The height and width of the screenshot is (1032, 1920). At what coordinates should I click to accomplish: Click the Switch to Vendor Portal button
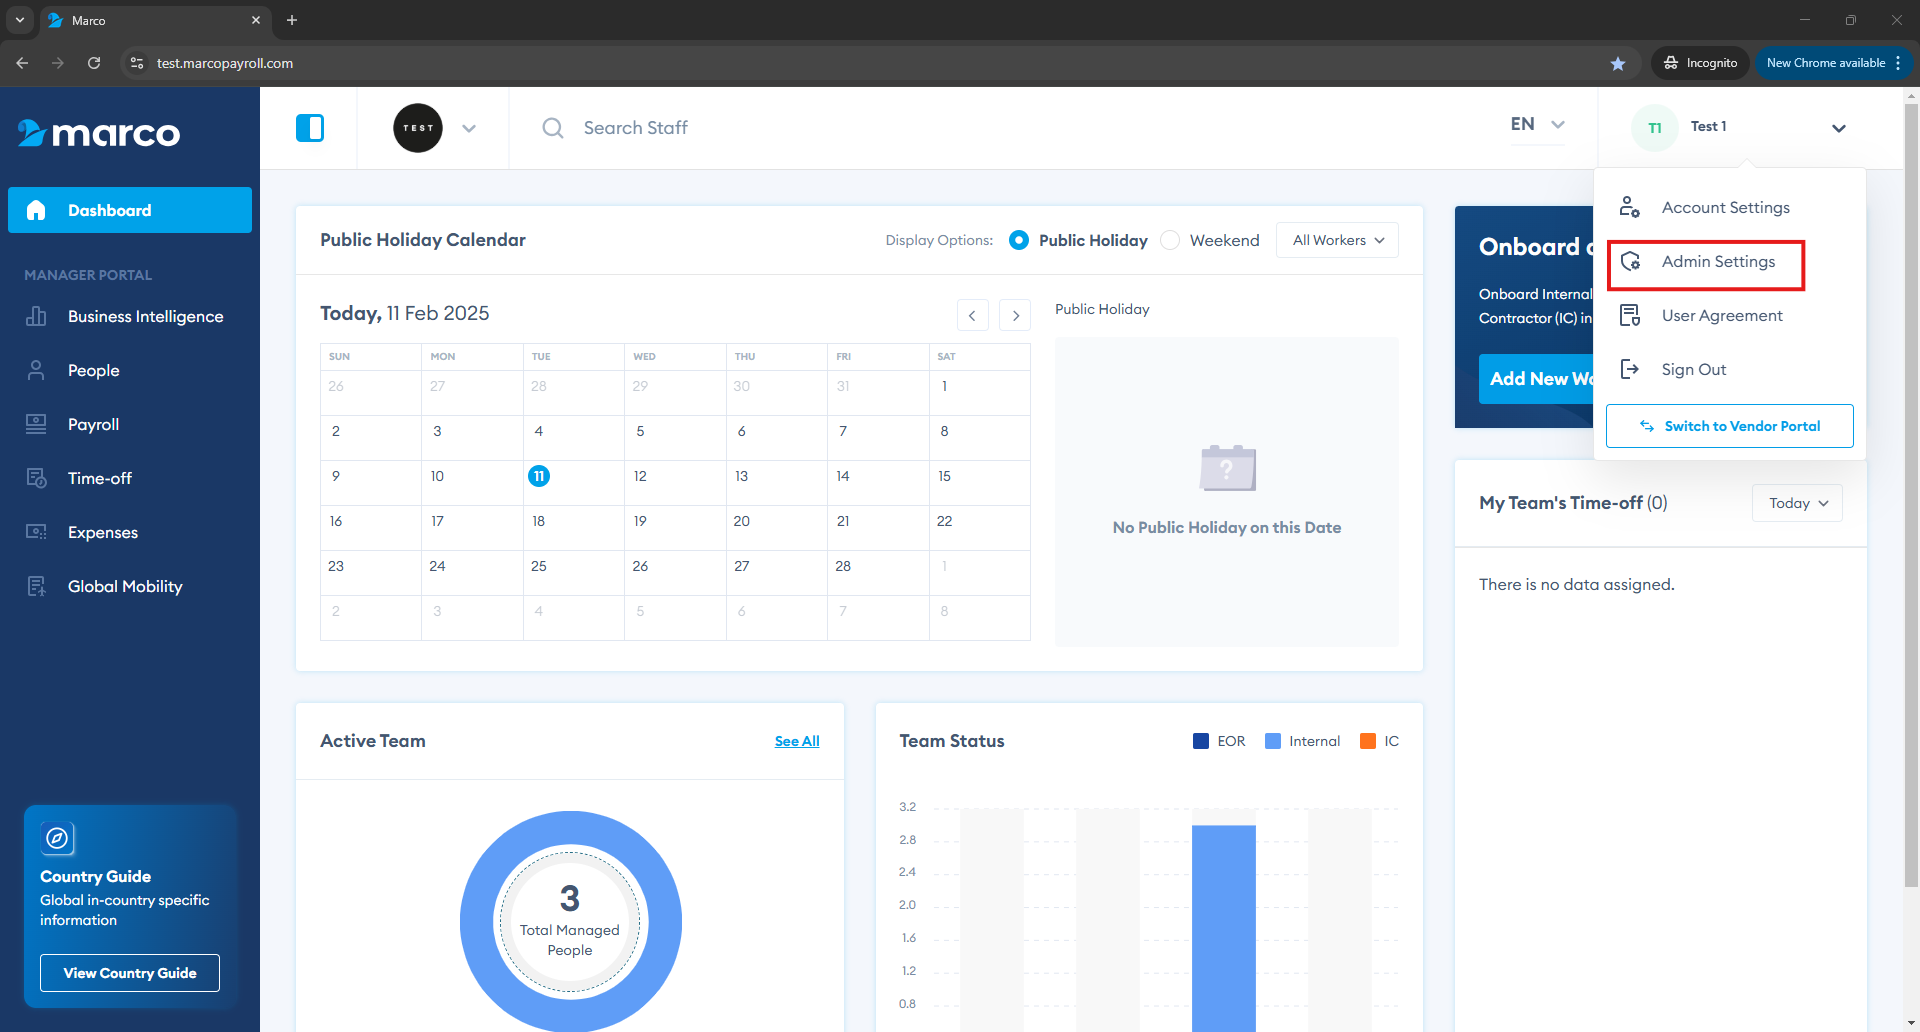point(1729,426)
